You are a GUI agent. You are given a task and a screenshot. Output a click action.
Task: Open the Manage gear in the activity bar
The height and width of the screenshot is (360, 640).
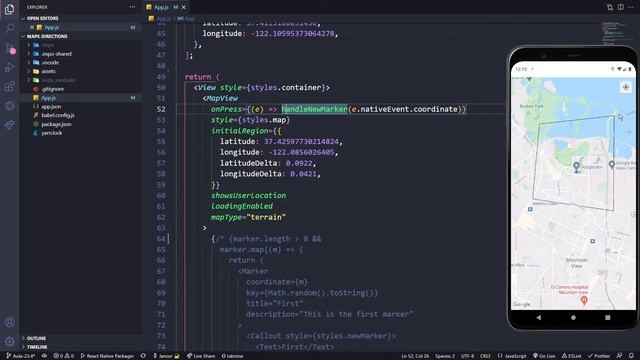(9, 341)
